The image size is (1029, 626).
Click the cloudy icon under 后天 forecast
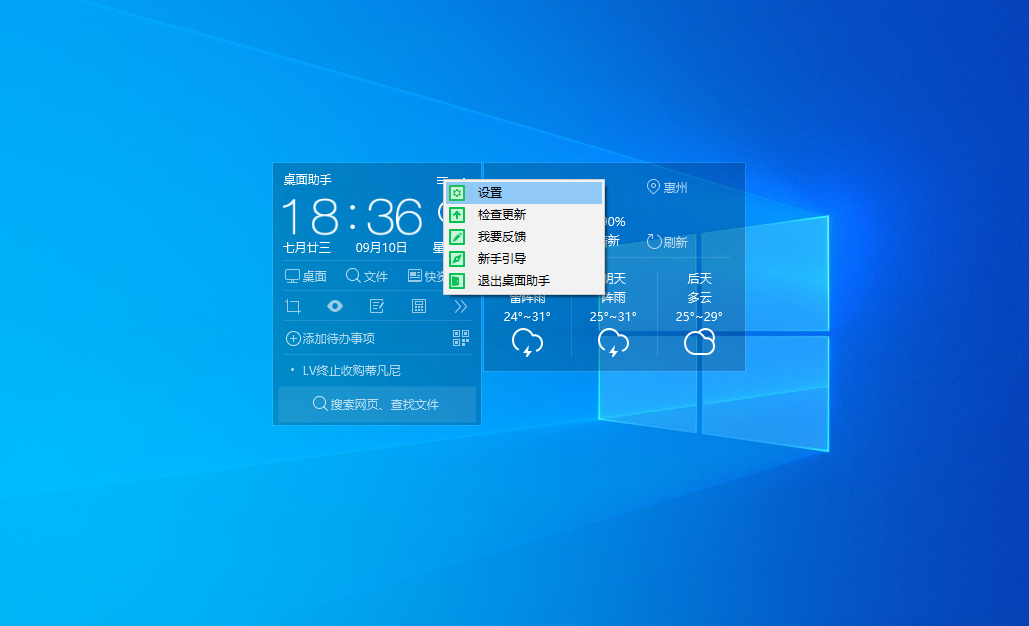pyautogui.click(x=699, y=342)
